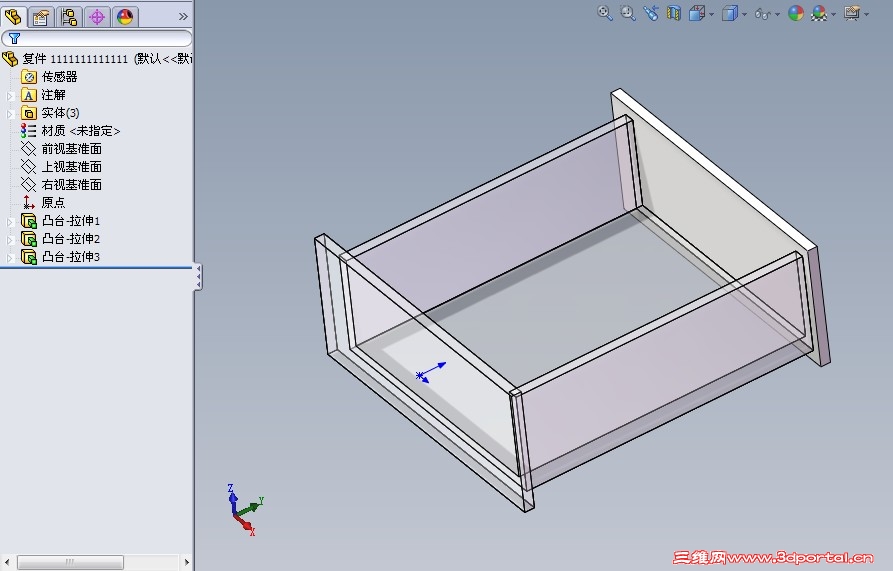Select the 传感器 tree item label
893x571 pixels.
pyautogui.click(x=59, y=77)
